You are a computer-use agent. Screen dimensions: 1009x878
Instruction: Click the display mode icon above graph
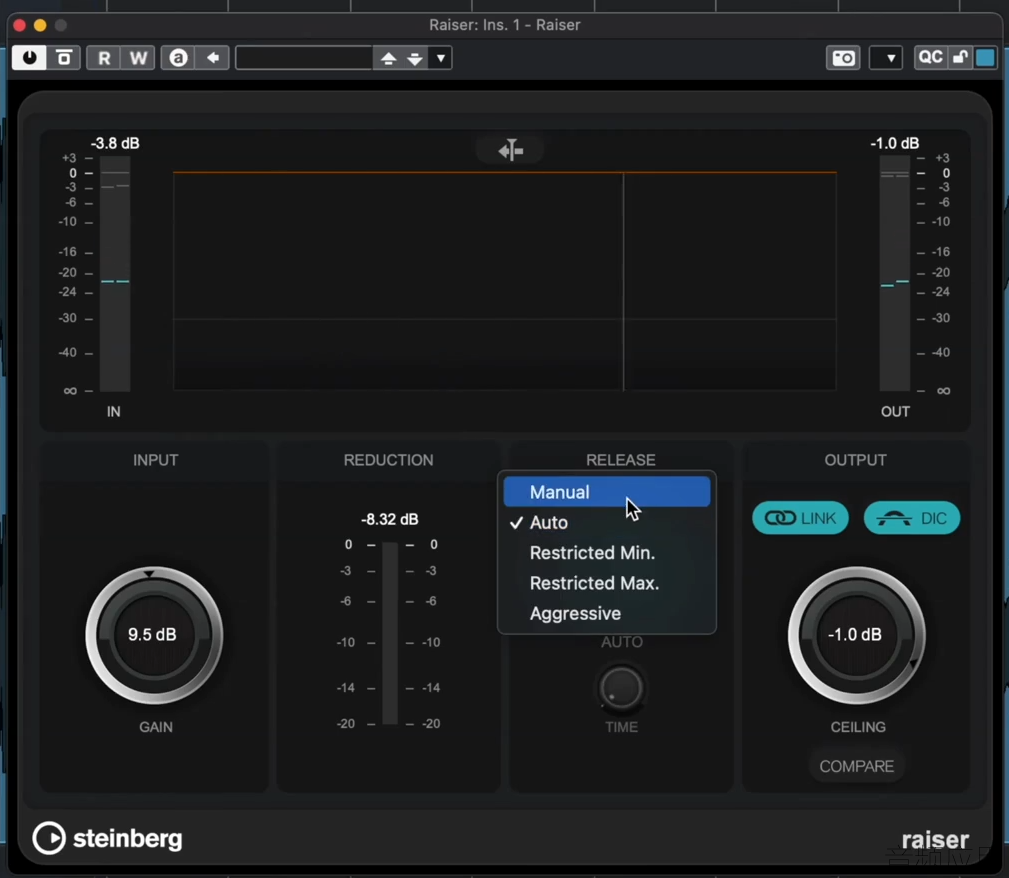510,151
